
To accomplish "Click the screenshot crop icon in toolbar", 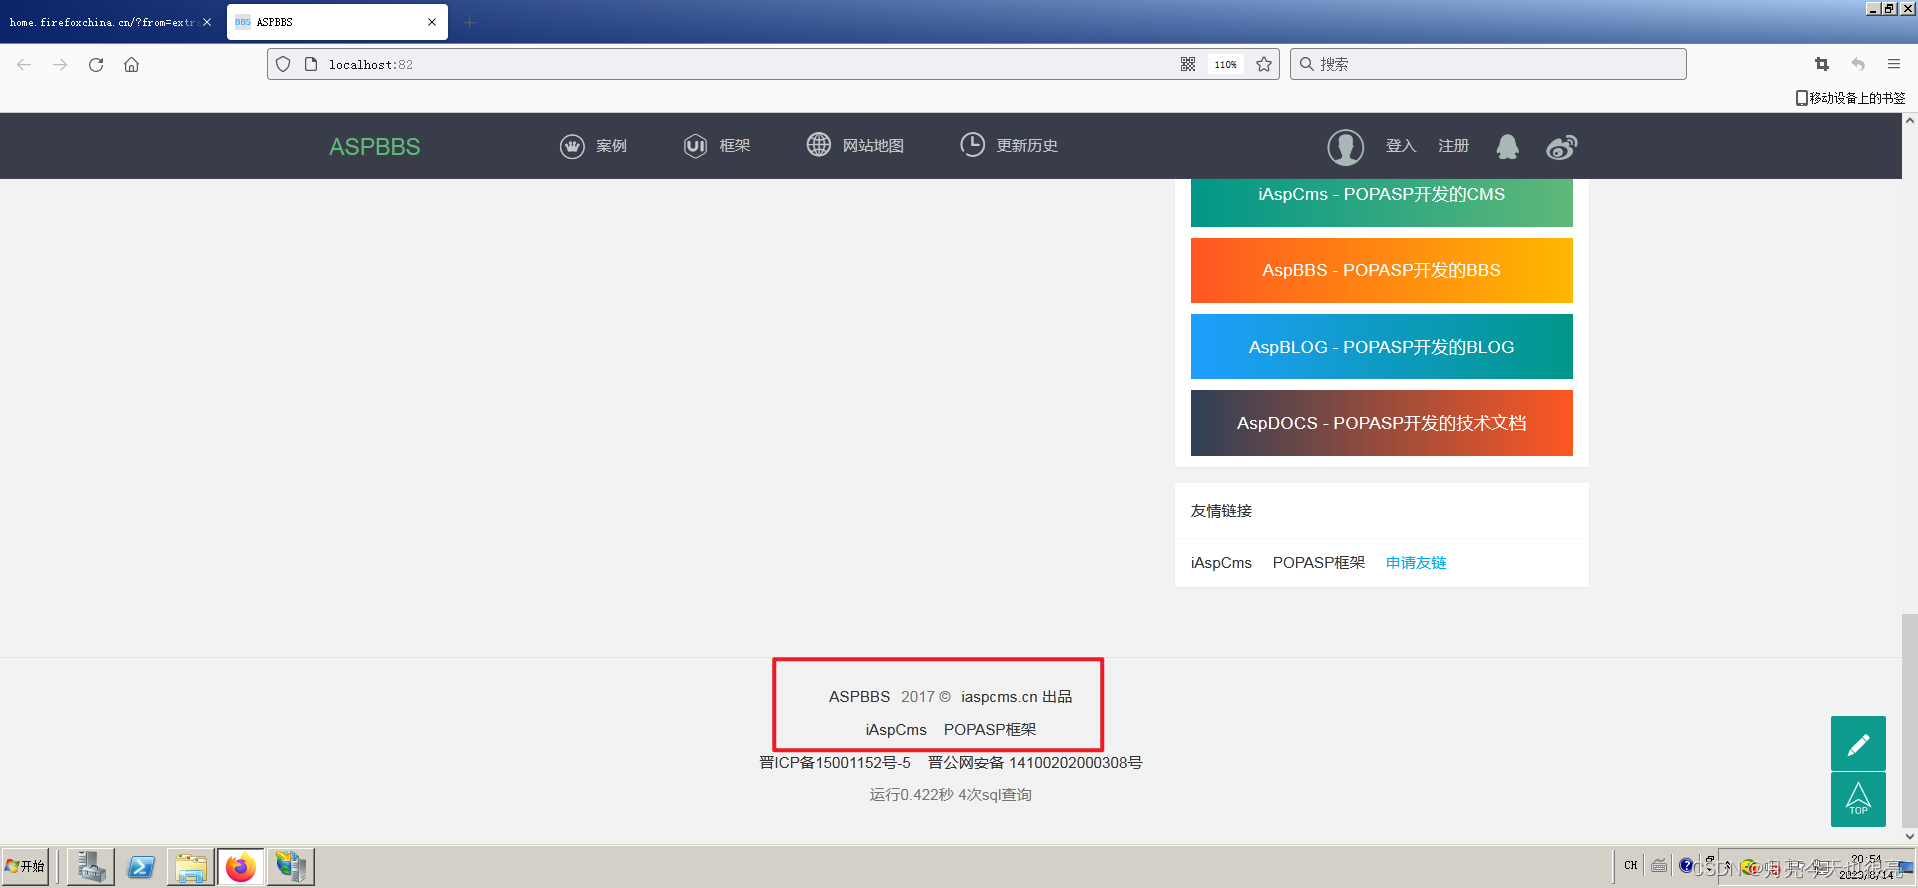I will click(x=1822, y=64).
